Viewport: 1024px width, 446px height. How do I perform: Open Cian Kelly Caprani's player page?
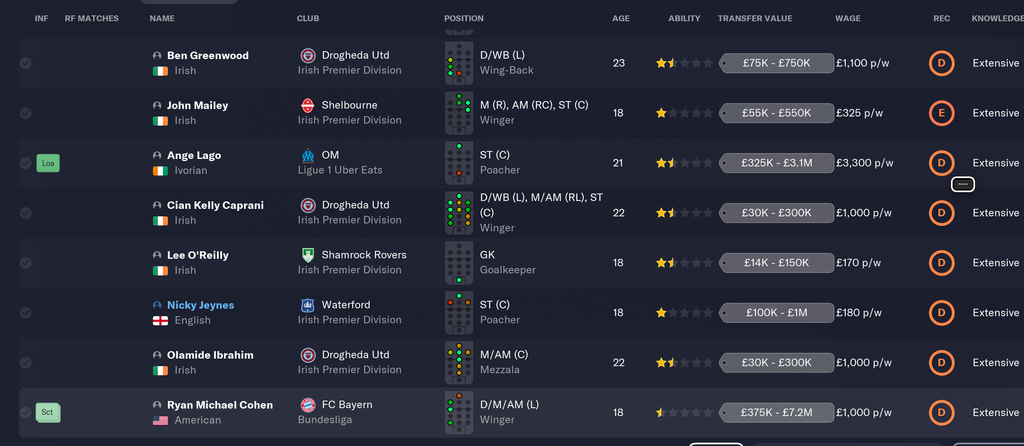[215, 205]
